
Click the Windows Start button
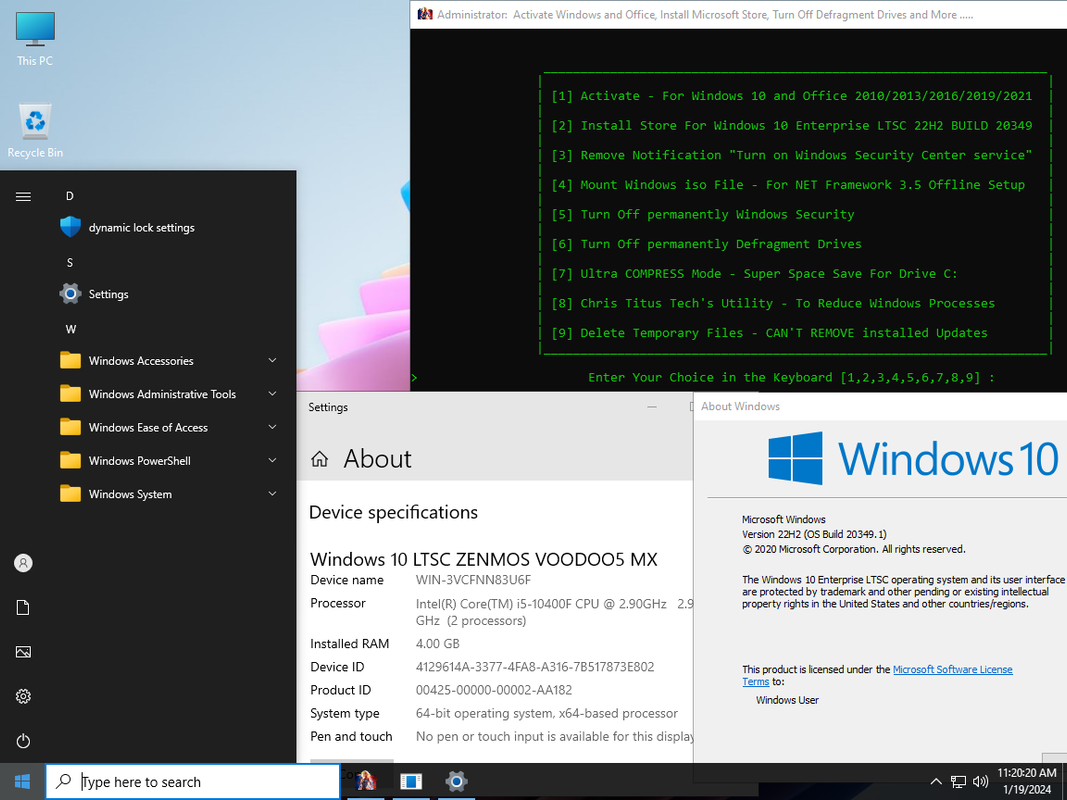click(22, 782)
